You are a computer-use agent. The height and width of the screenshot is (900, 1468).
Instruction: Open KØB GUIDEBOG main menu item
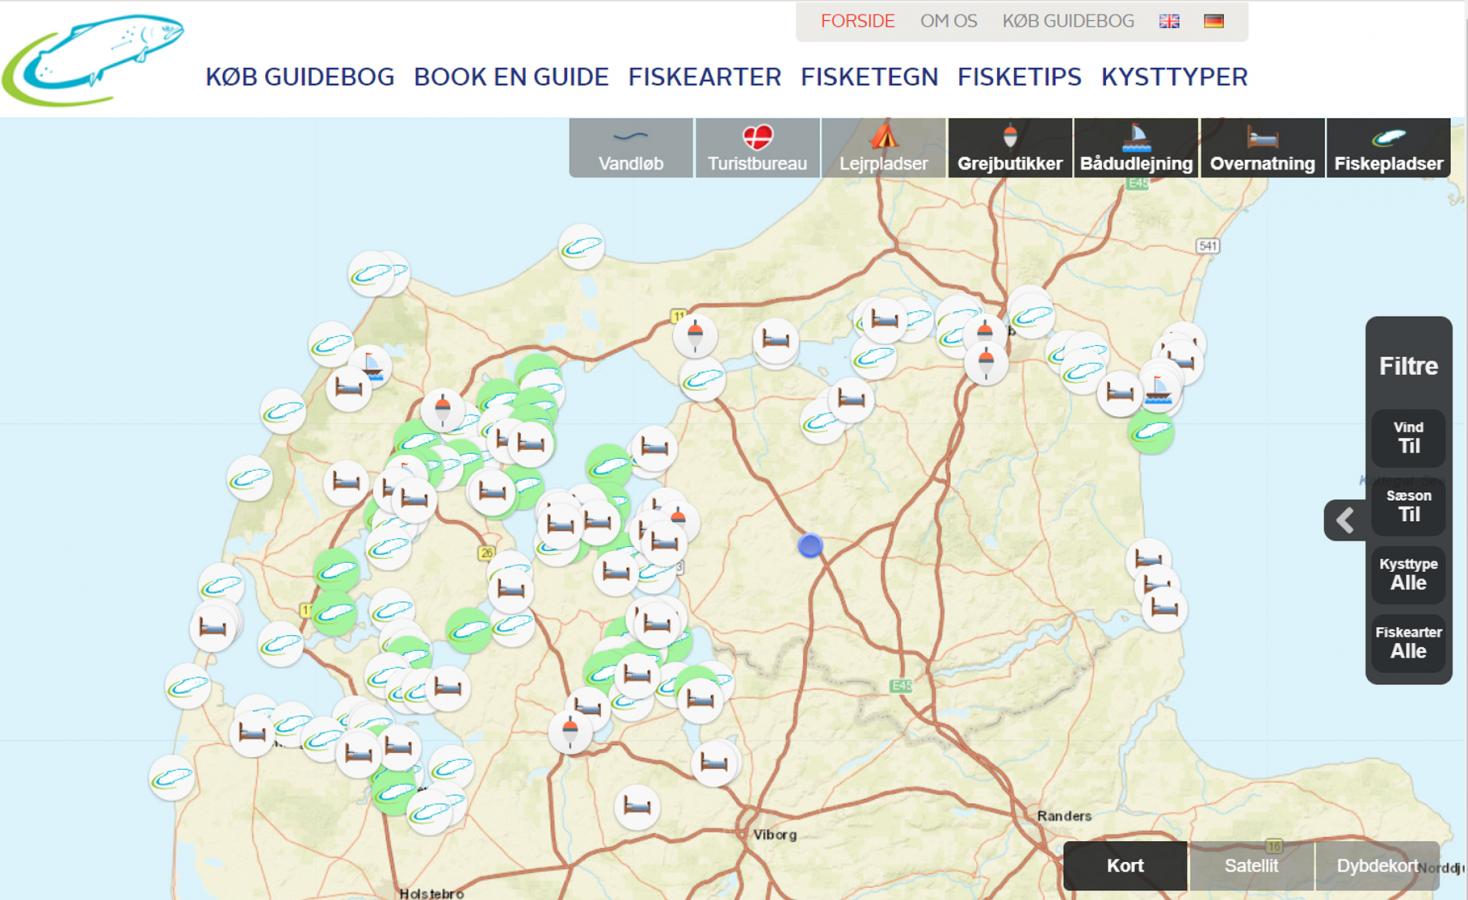(300, 77)
